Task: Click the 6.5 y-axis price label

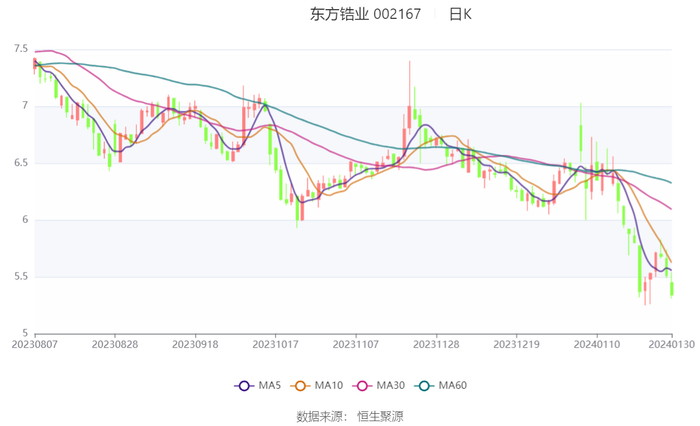Action: point(21,162)
